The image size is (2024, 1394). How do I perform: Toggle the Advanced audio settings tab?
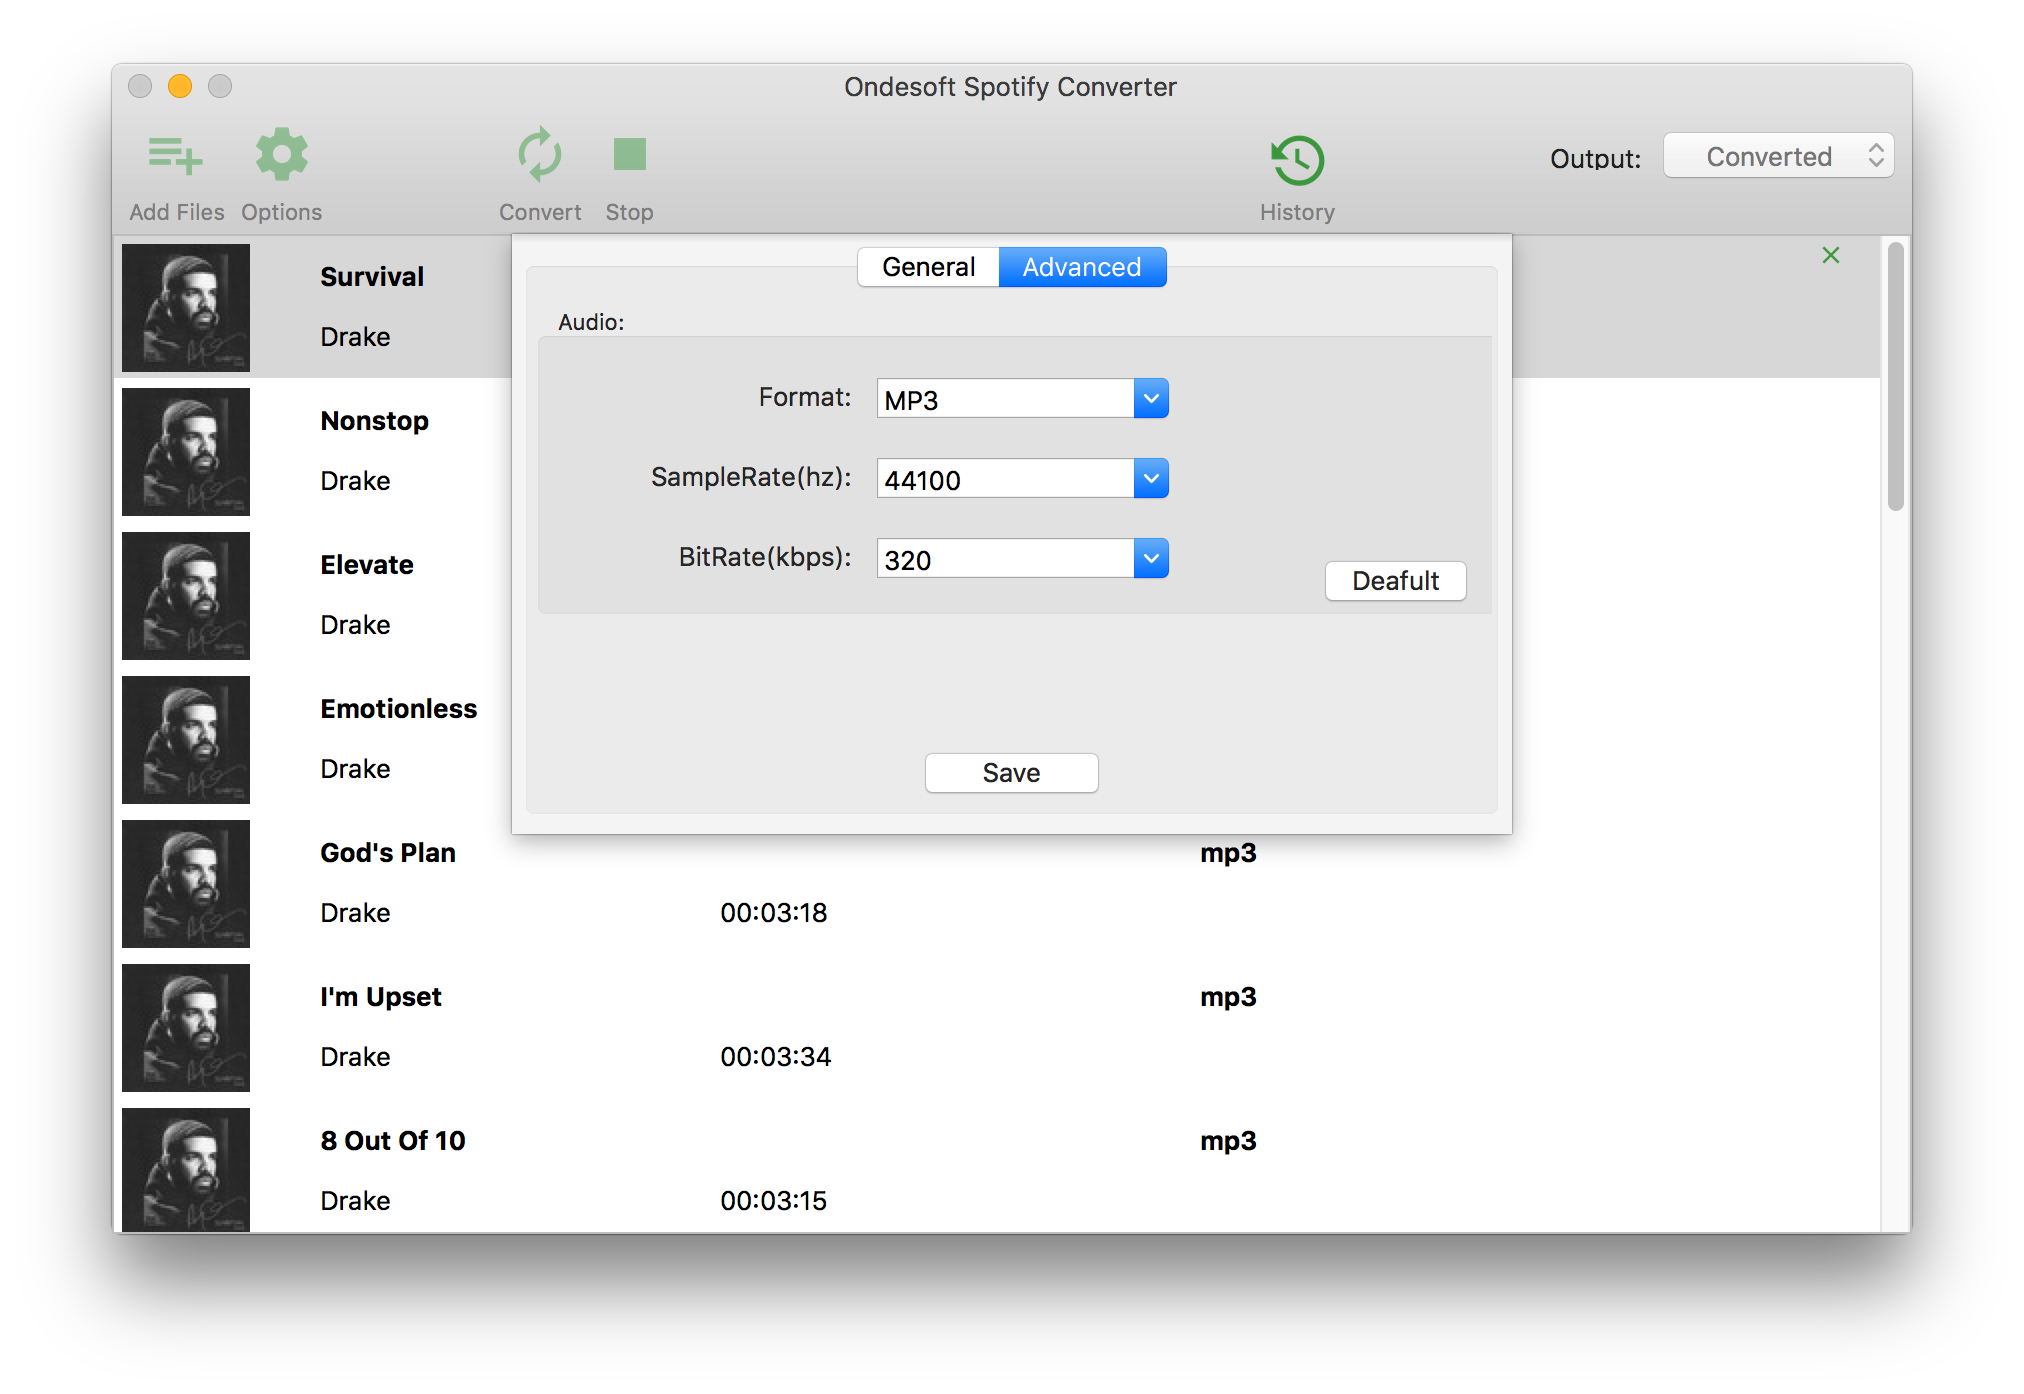pyautogui.click(x=1080, y=268)
